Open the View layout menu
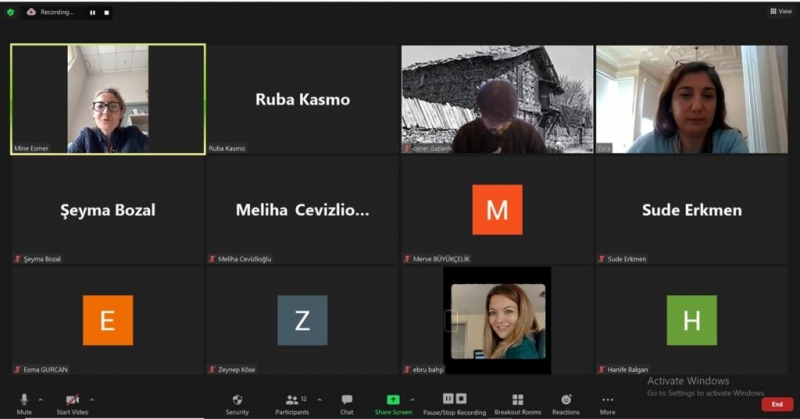 click(781, 11)
